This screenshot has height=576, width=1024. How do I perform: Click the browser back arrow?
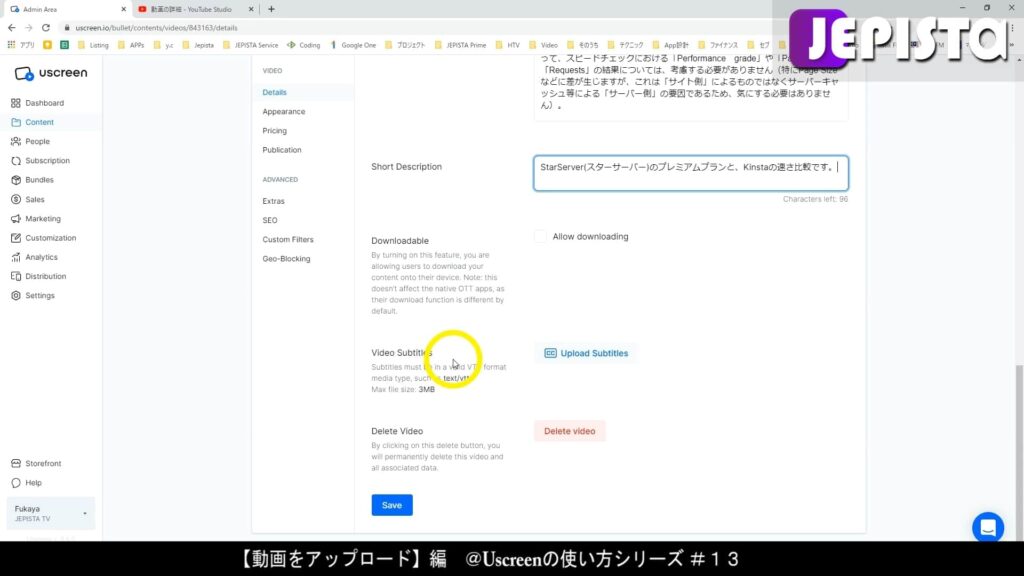pos(11,27)
